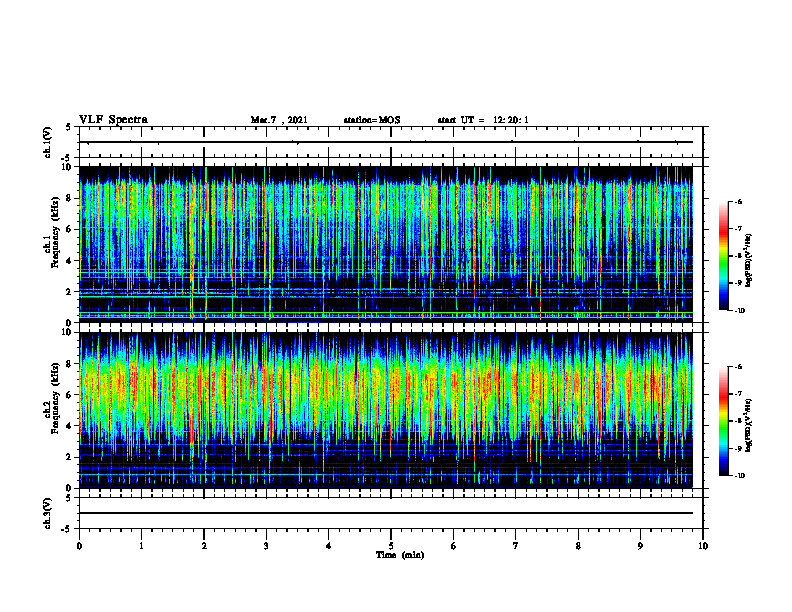Click the time axis tick label "10"
Viewport: 792px width, 612px height.
pyautogui.click(x=703, y=546)
